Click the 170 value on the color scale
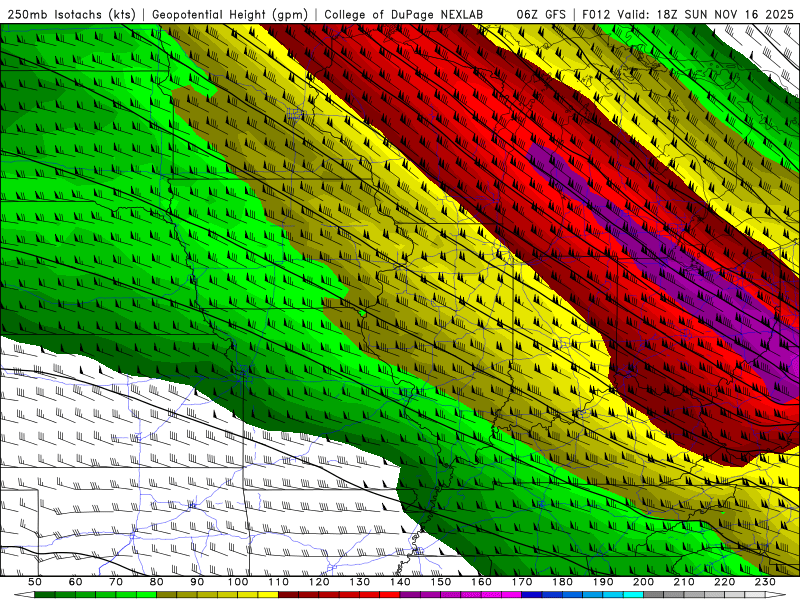Viewport: 800px width, 600px height. [522, 582]
